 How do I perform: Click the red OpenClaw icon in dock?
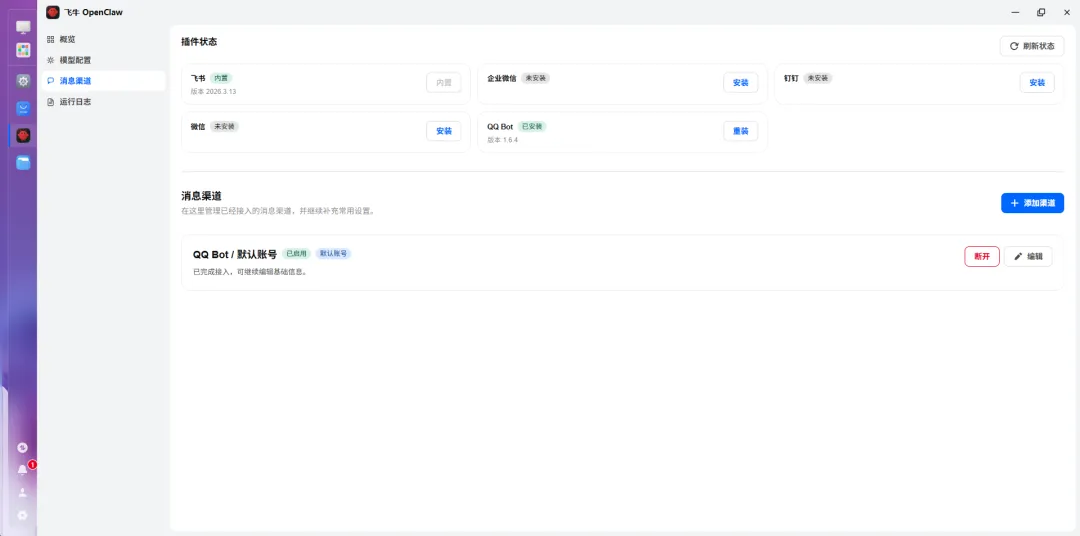click(23, 135)
